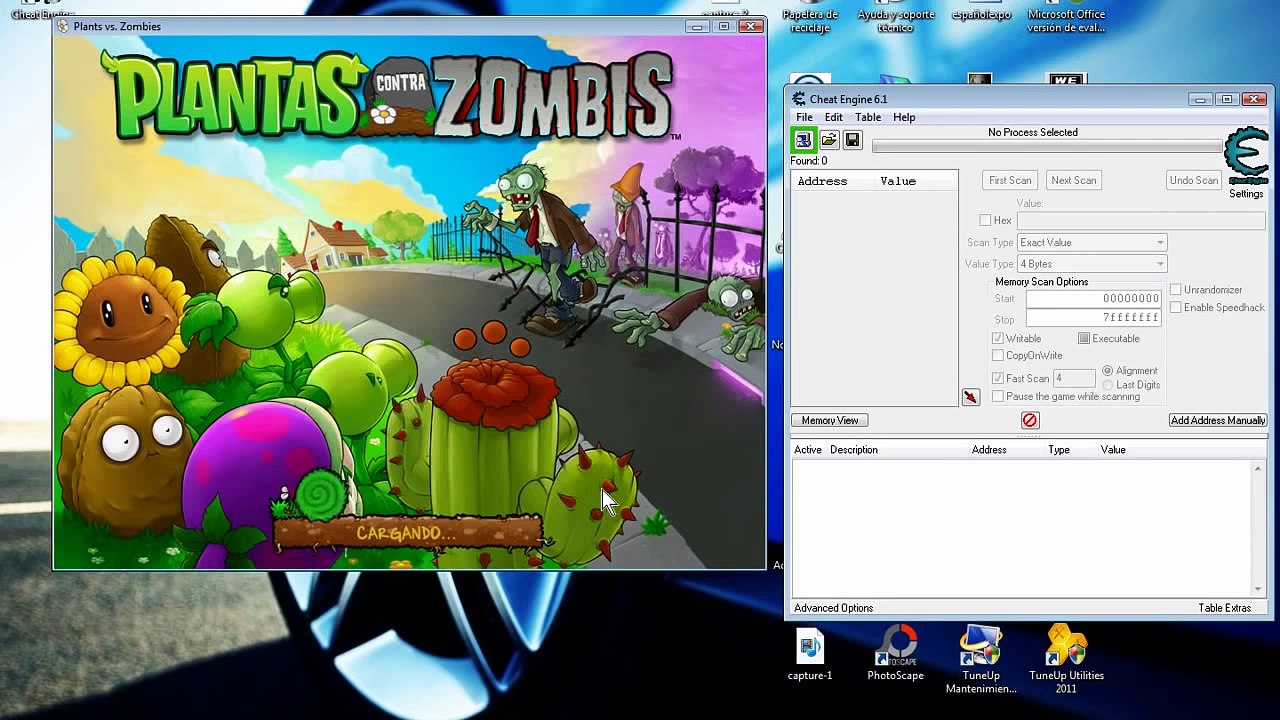Click the scan progress bar
Screen dimensions: 1280x720
tap(1047, 147)
